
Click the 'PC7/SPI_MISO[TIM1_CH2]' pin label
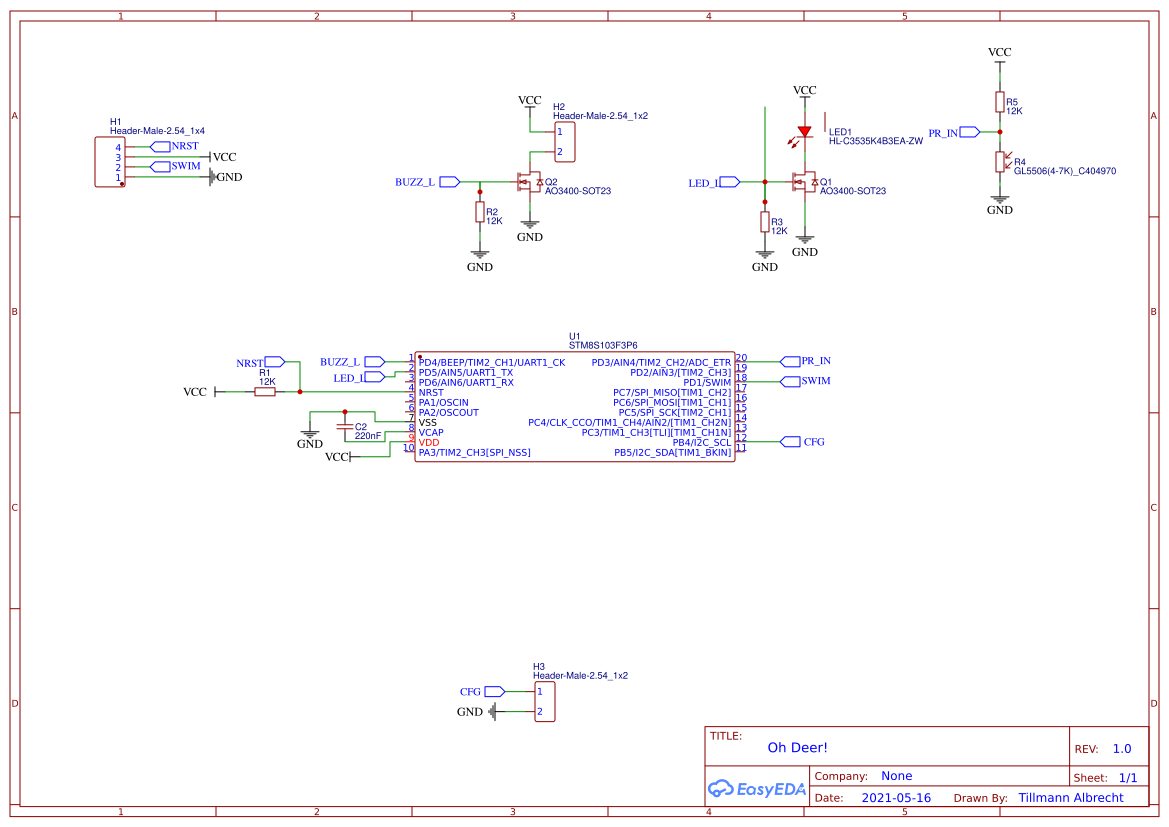672,392
